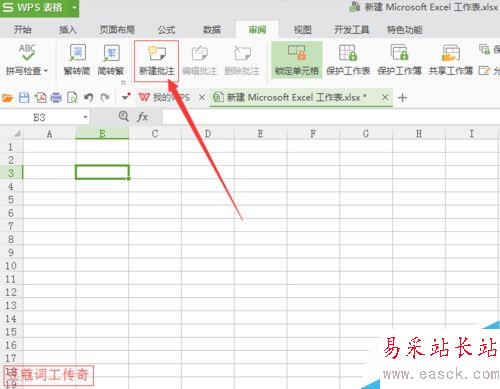This screenshot has width=500, height=389.
Task: Click the edit comment (编辑批注) button
Action: [x=200, y=60]
